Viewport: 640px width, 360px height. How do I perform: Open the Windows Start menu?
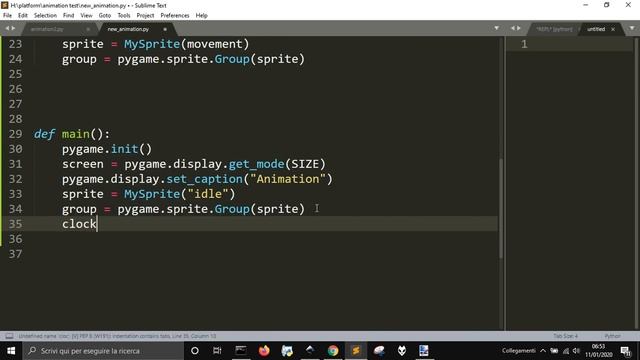[x=11, y=351]
